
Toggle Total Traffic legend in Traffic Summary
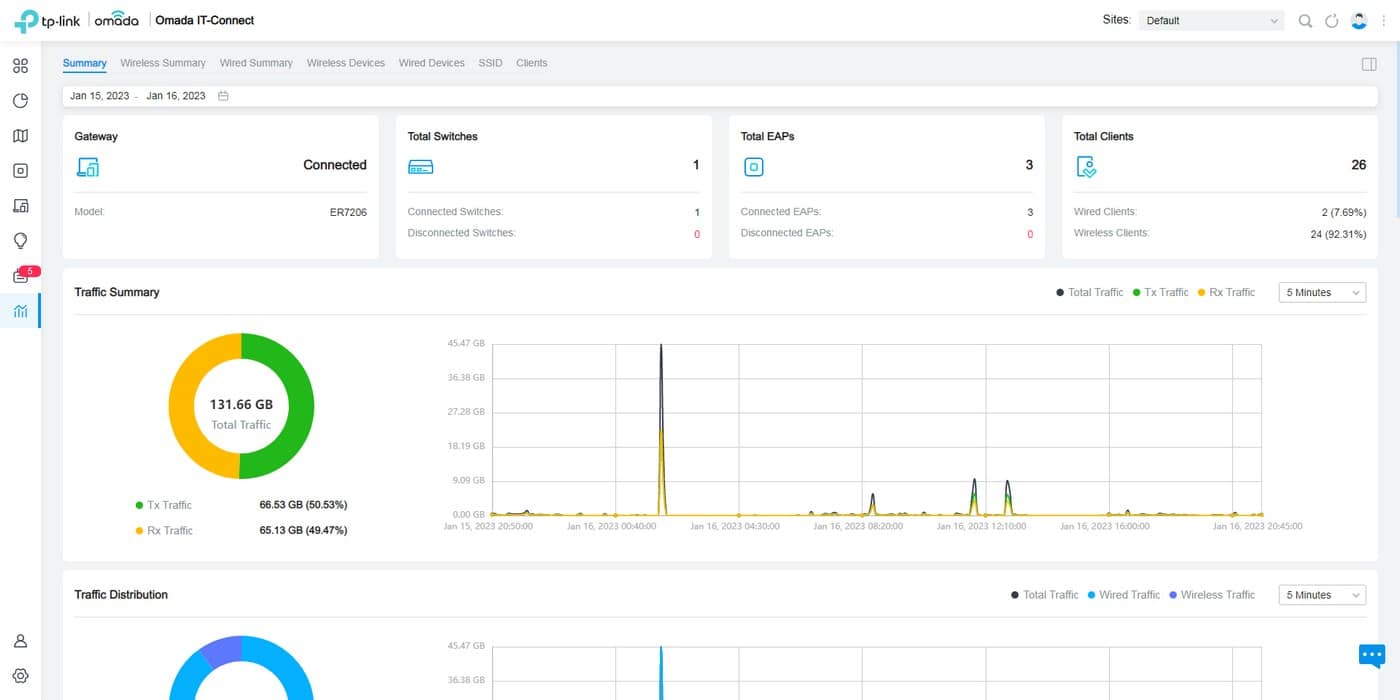[1089, 292]
